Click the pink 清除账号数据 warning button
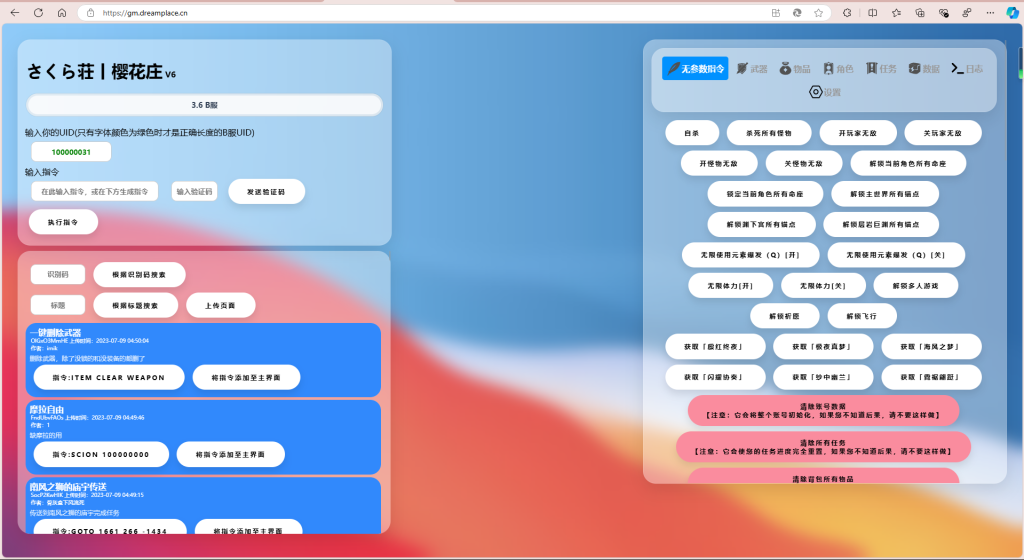Screen dimensions: 1024x560 tap(824, 411)
